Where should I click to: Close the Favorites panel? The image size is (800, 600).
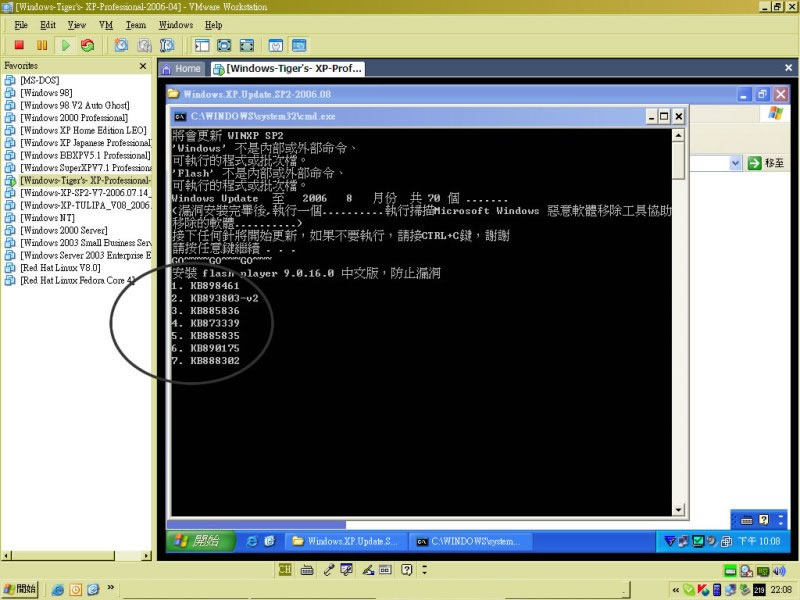pos(143,66)
